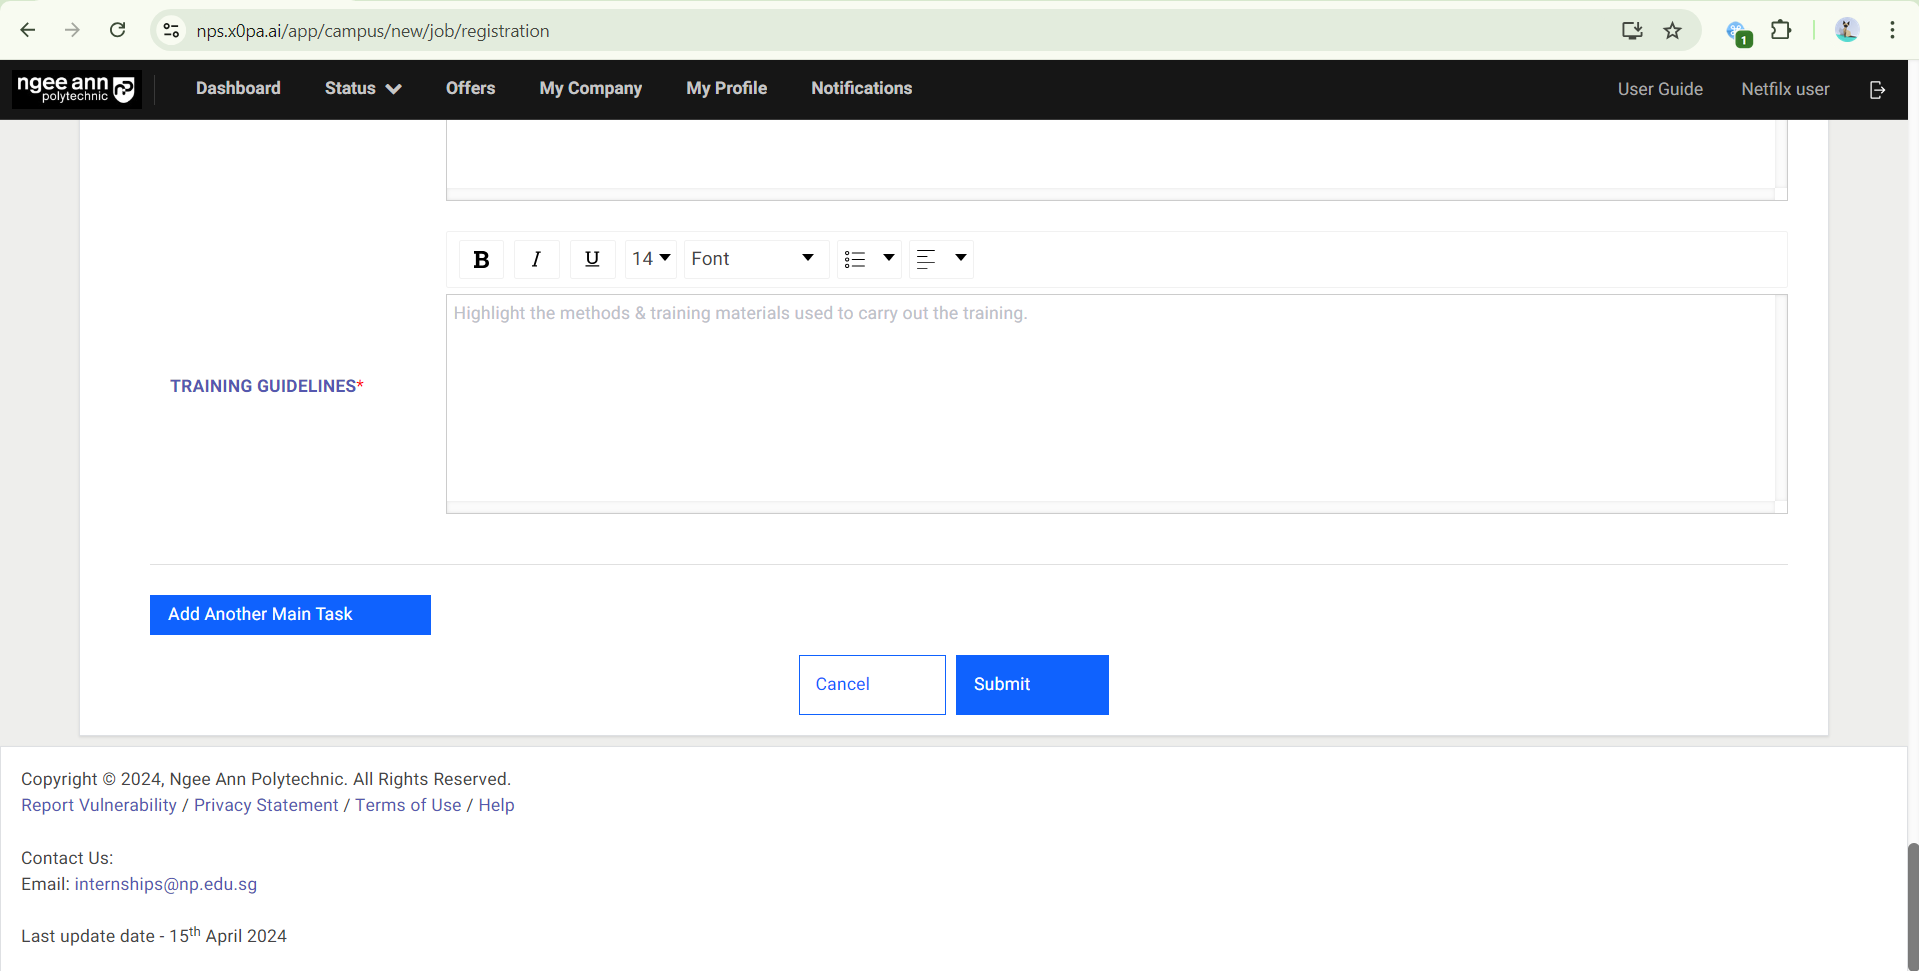Open the Font family dropdown
Image resolution: width=1919 pixels, height=971 pixels.
click(x=755, y=259)
